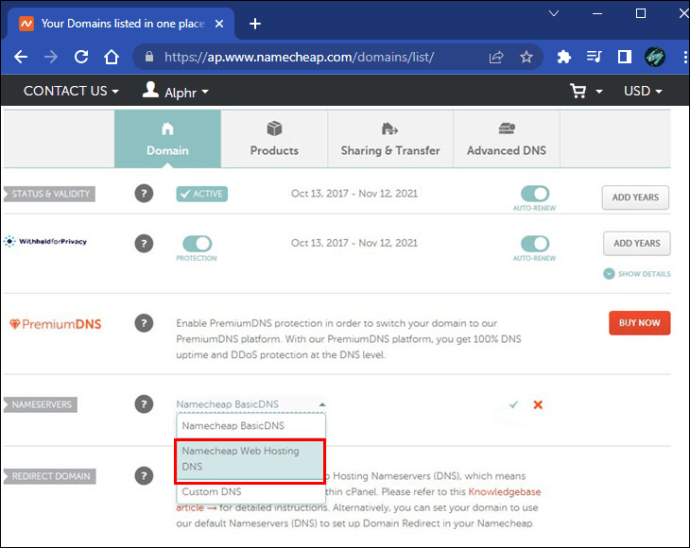Close the Your Domains browser tab
Image resolution: width=690 pixels, height=548 pixels.
click(x=219, y=24)
